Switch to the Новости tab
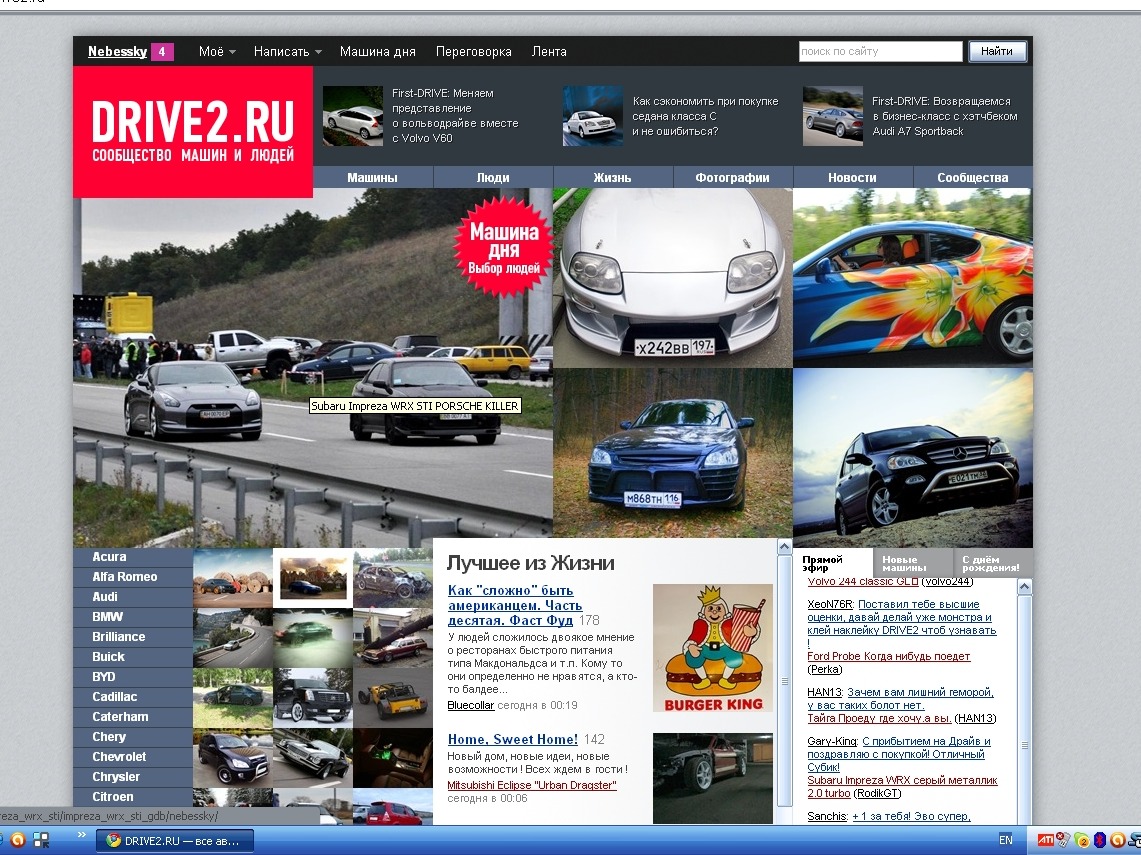The image size is (1141, 855). pos(853,178)
